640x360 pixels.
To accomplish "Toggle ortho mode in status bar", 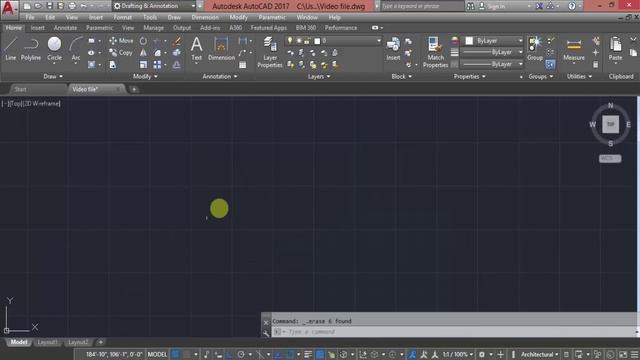I will [230, 354].
